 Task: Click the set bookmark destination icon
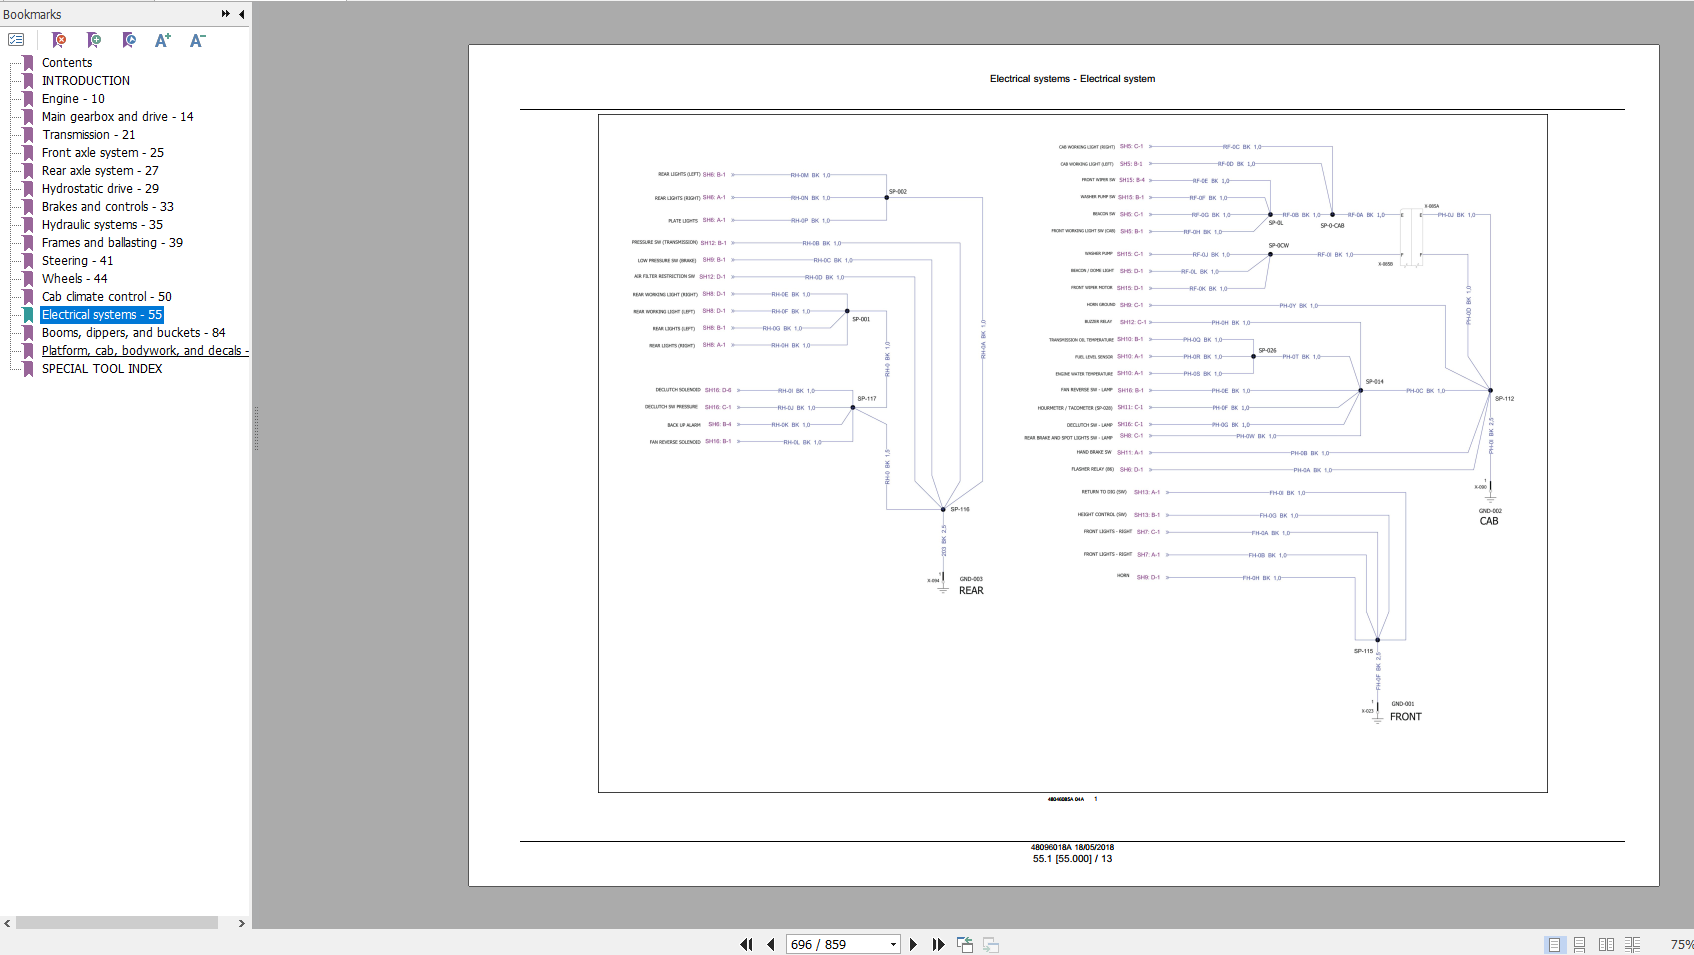129,40
